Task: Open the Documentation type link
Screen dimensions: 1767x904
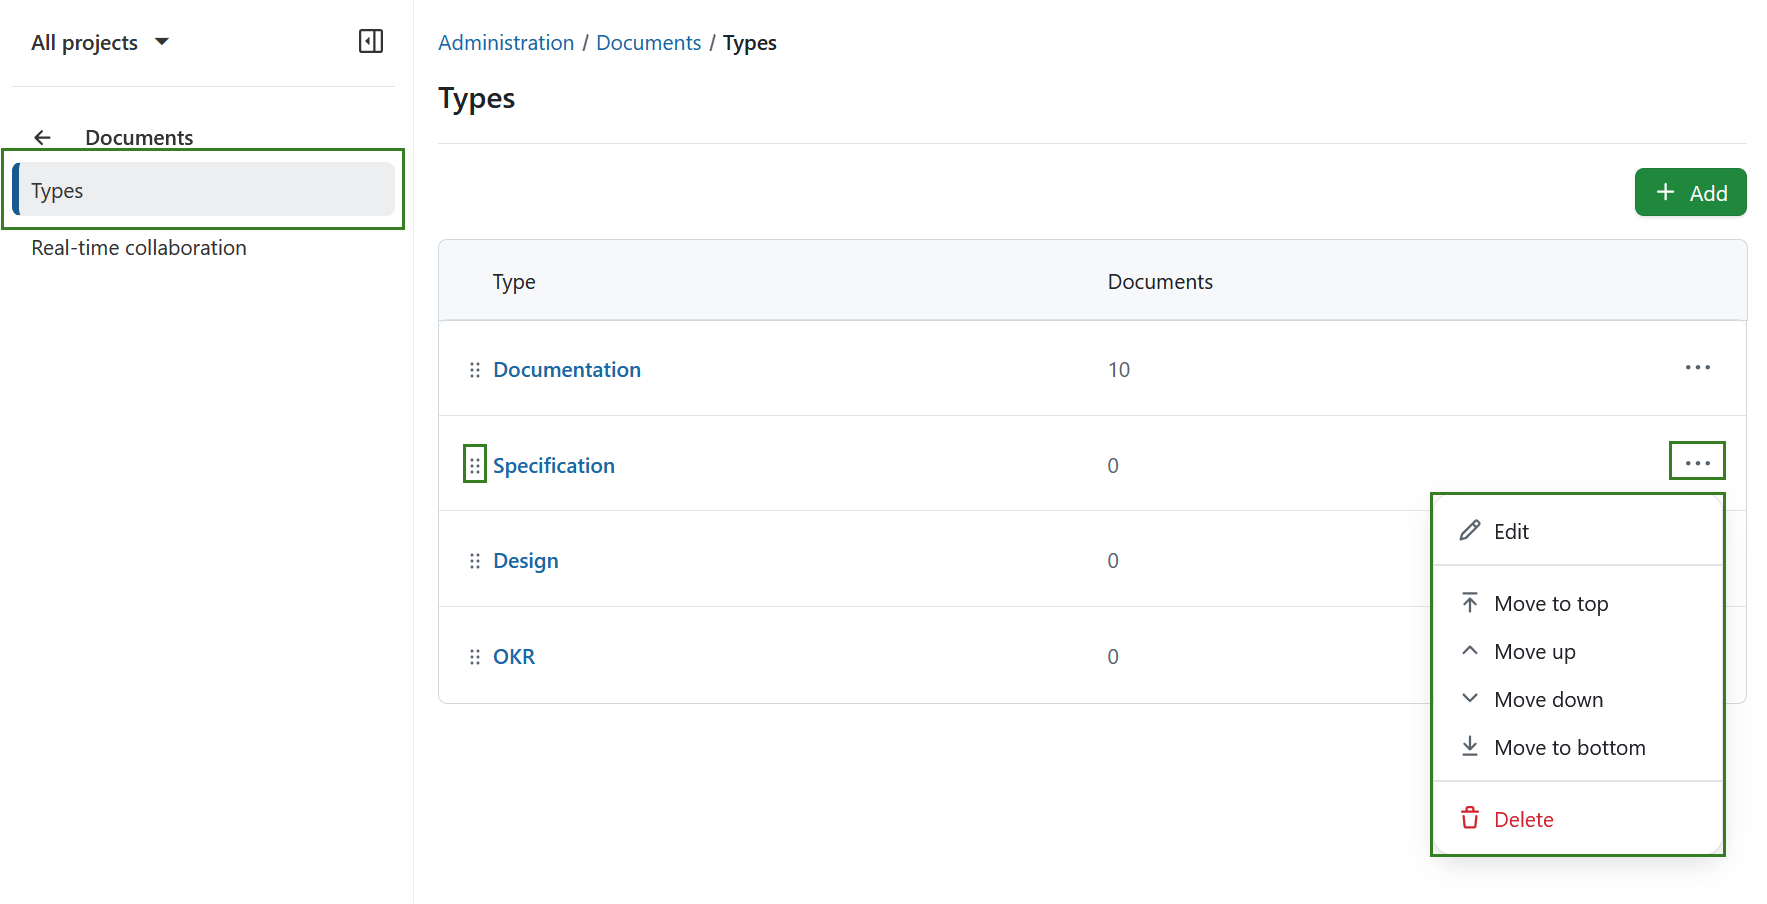Action: [x=566, y=369]
